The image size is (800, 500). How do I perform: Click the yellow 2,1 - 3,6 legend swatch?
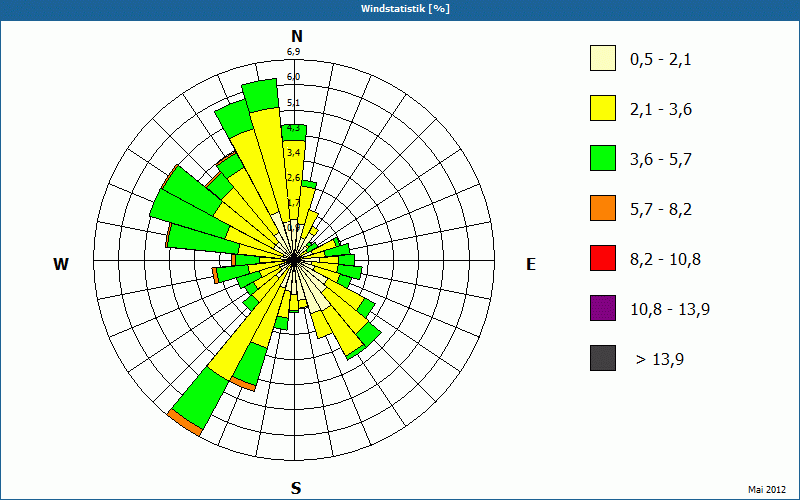coord(603,108)
